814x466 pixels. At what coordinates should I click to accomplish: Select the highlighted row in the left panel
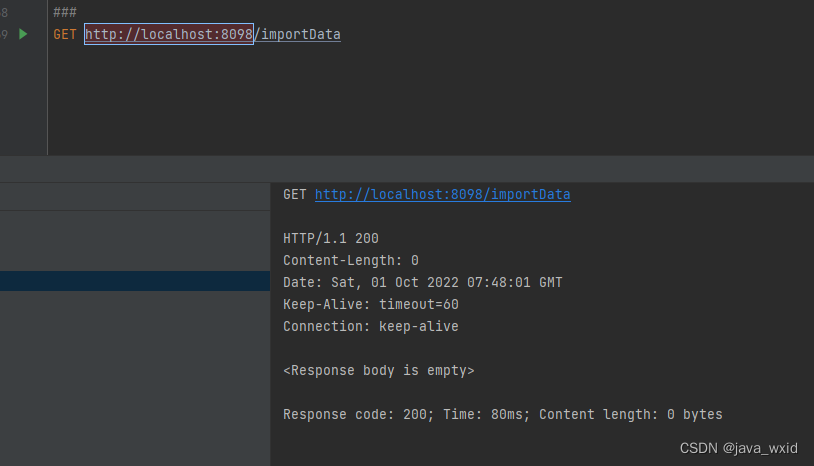click(x=135, y=281)
